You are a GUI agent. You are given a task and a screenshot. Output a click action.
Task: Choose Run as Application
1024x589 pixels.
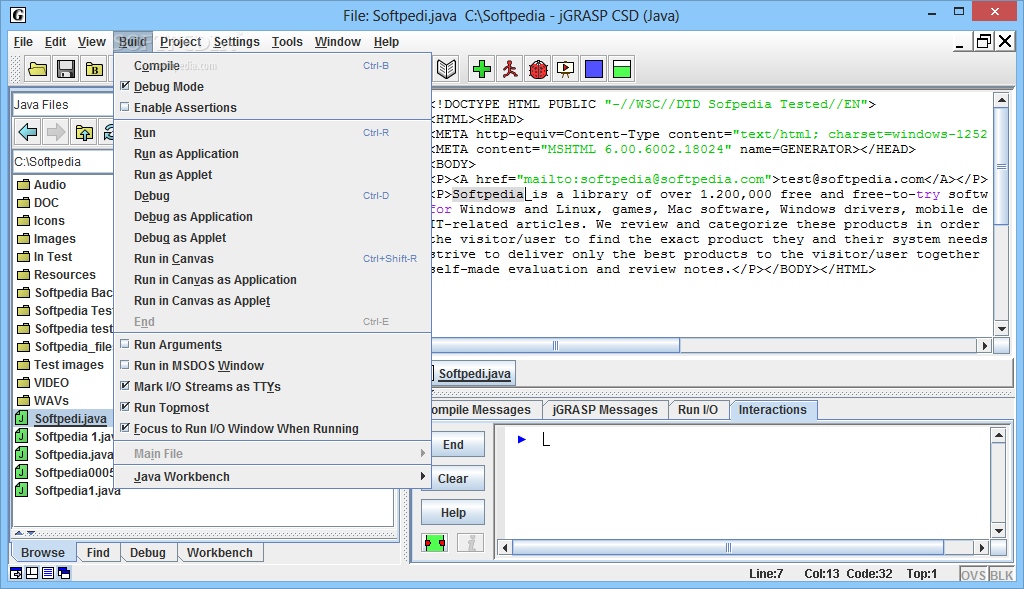point(272,154)
